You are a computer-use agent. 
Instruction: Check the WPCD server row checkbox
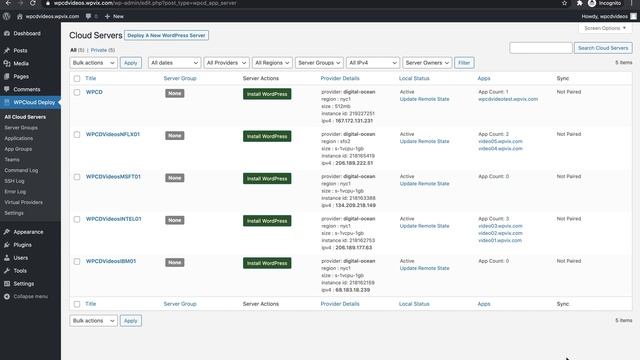[77, 92]
